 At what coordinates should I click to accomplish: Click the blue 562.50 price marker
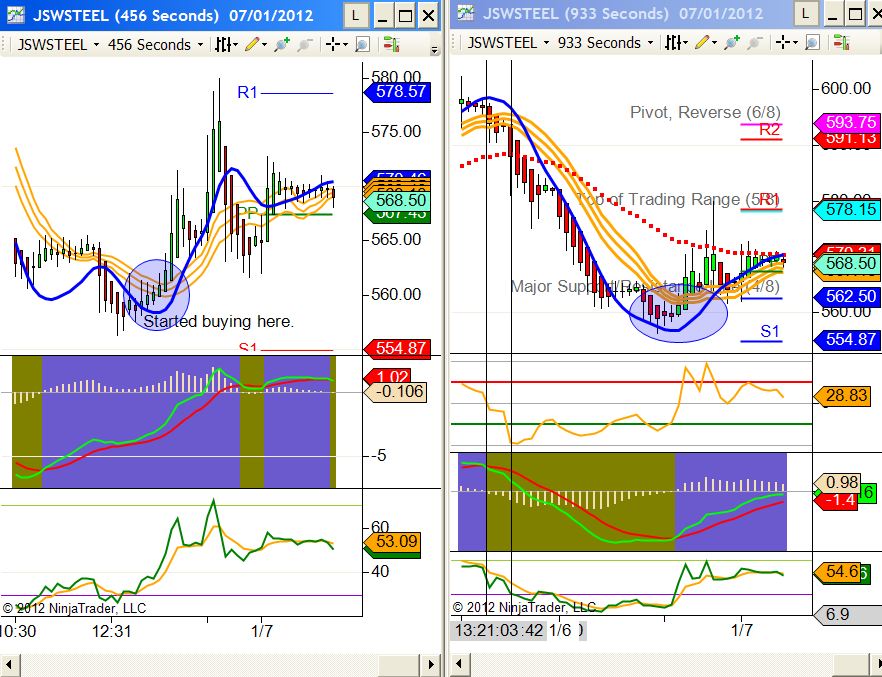pyautogui.click(x=848, y=296)
